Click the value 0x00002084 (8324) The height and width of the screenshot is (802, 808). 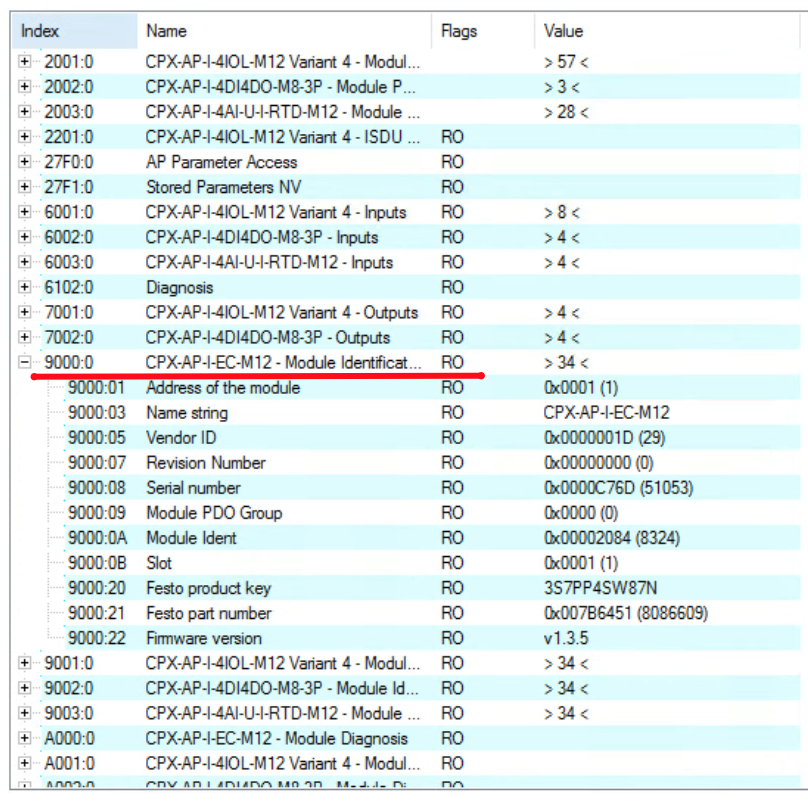(x=612, y=538)
